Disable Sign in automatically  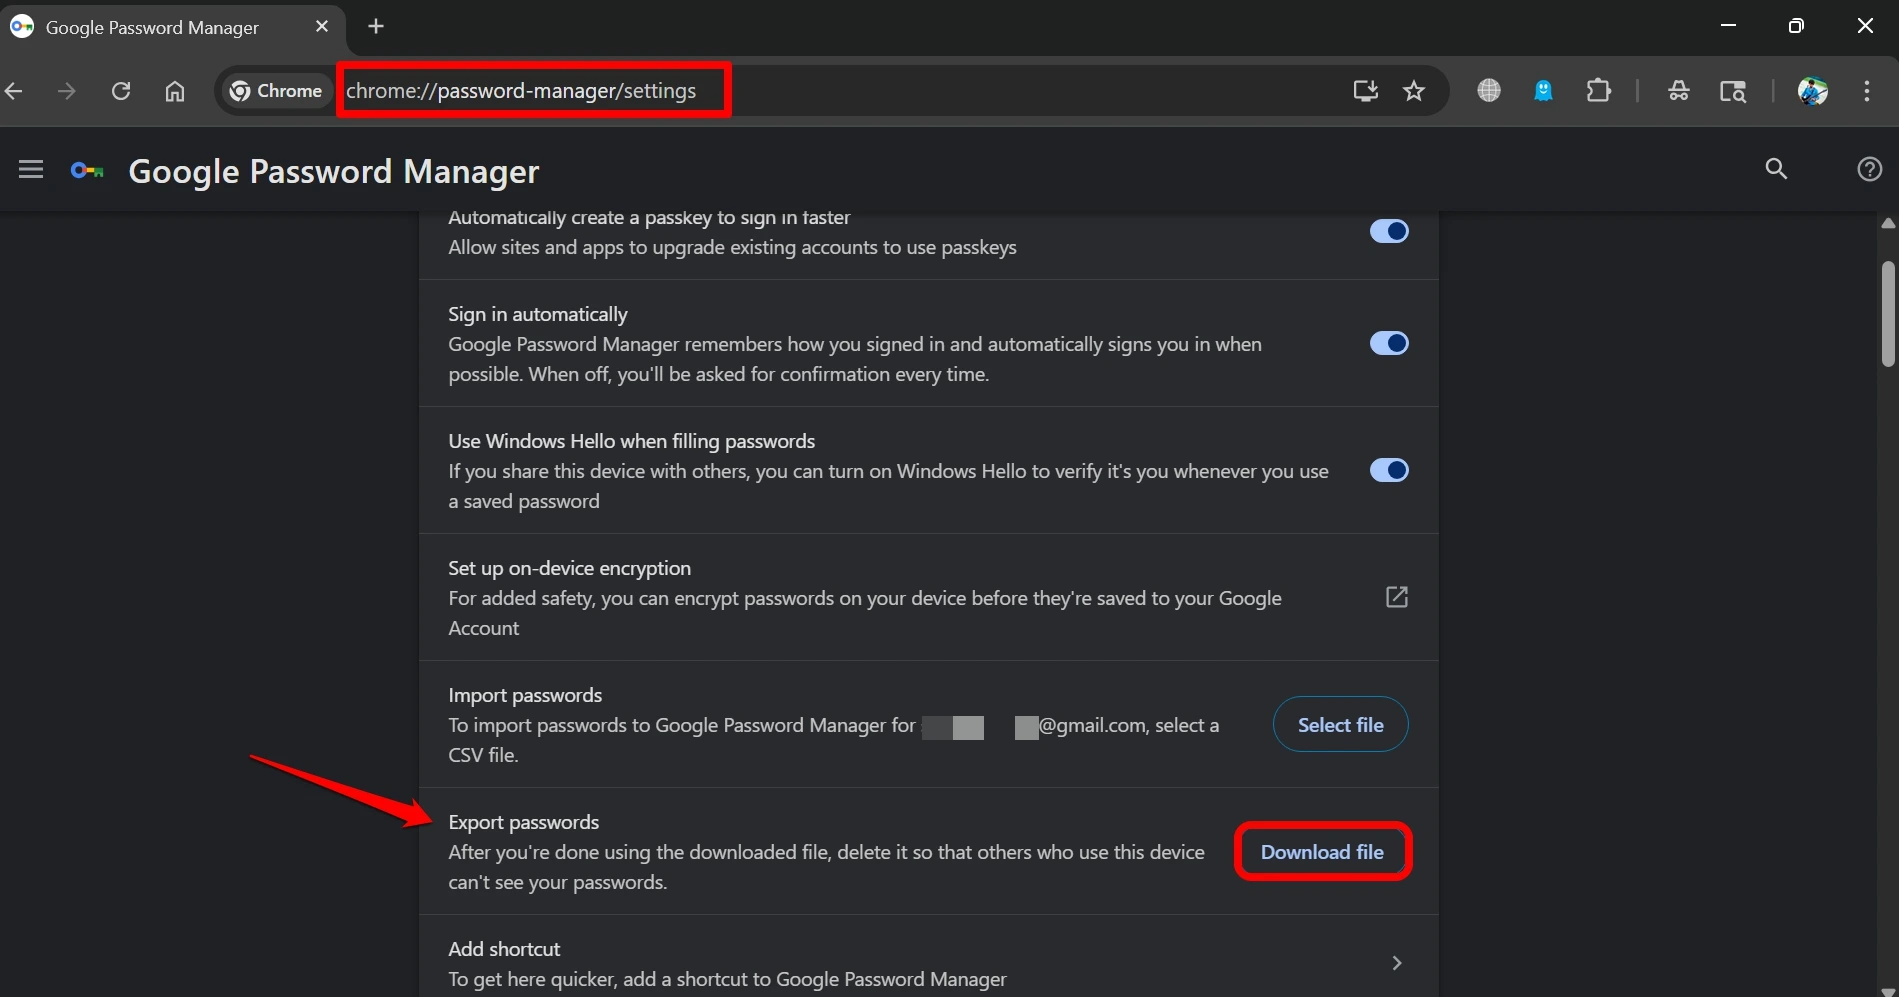1389,343
